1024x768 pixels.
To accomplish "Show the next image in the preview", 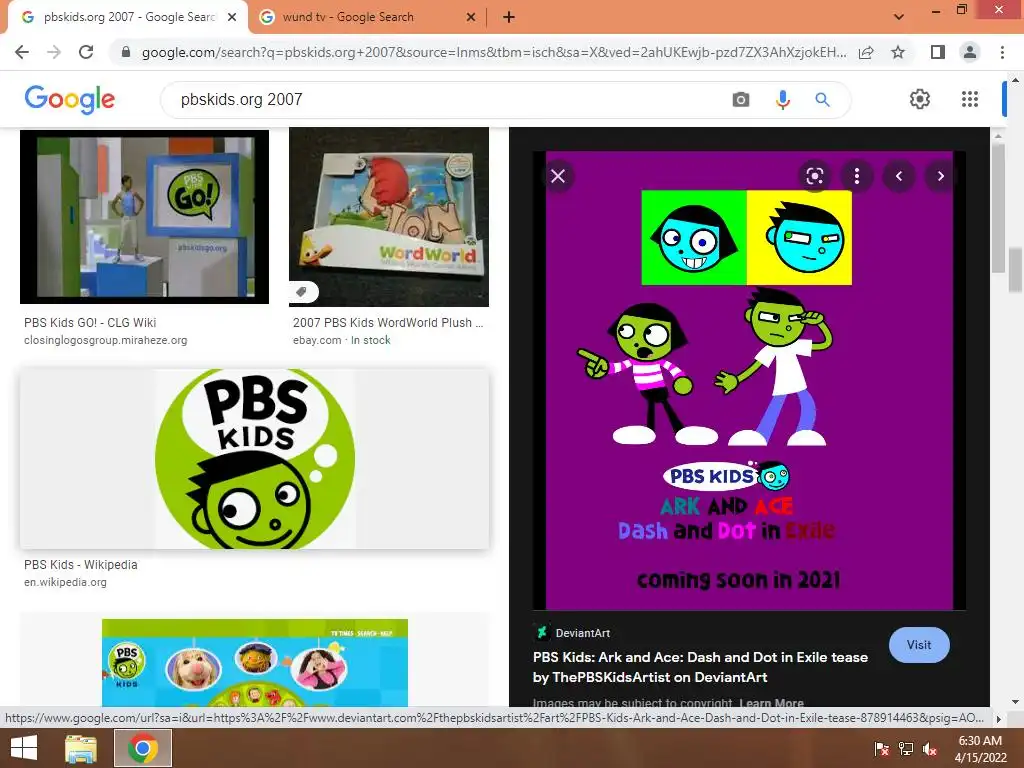I will click(x=940, y=176).
